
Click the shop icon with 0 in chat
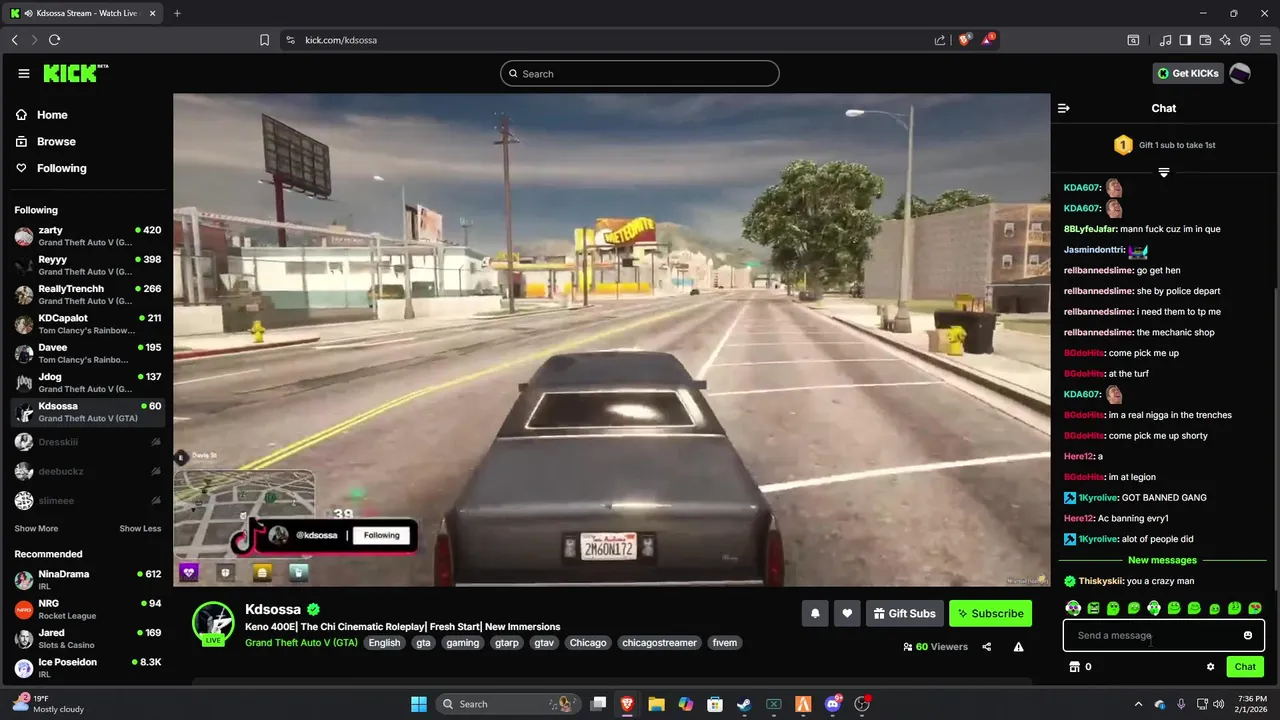[x=1075, y=667]
